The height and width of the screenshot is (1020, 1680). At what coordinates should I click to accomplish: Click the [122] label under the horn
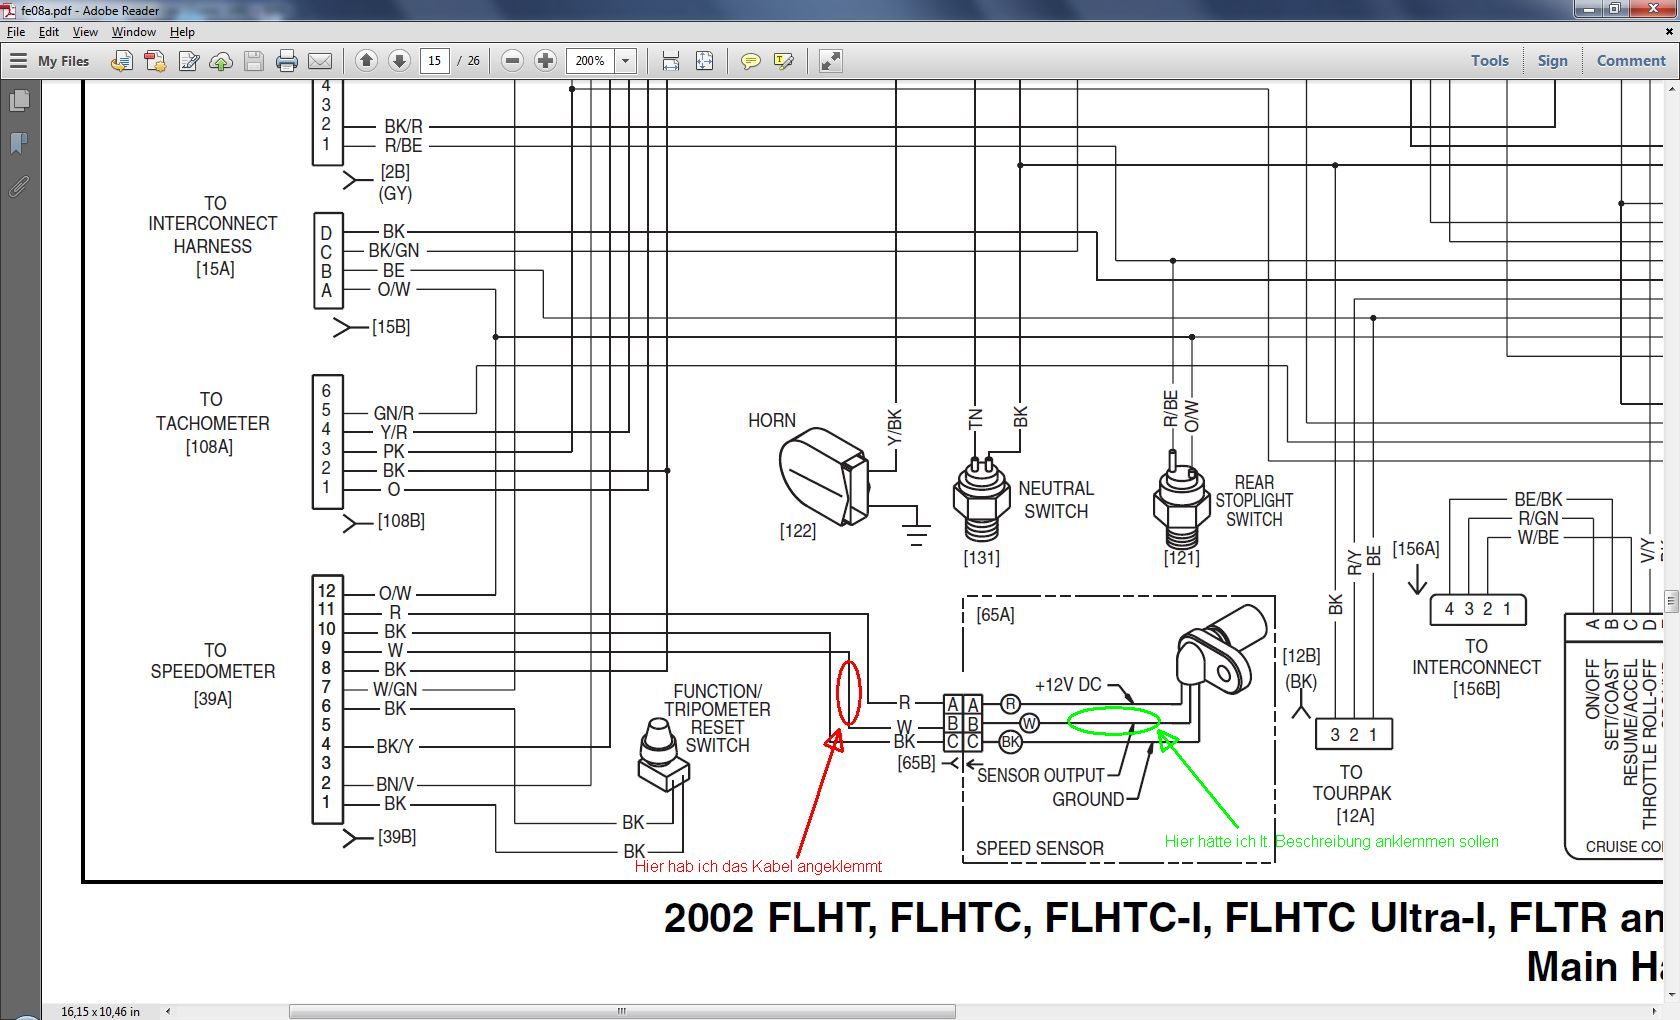pos(797,531)
